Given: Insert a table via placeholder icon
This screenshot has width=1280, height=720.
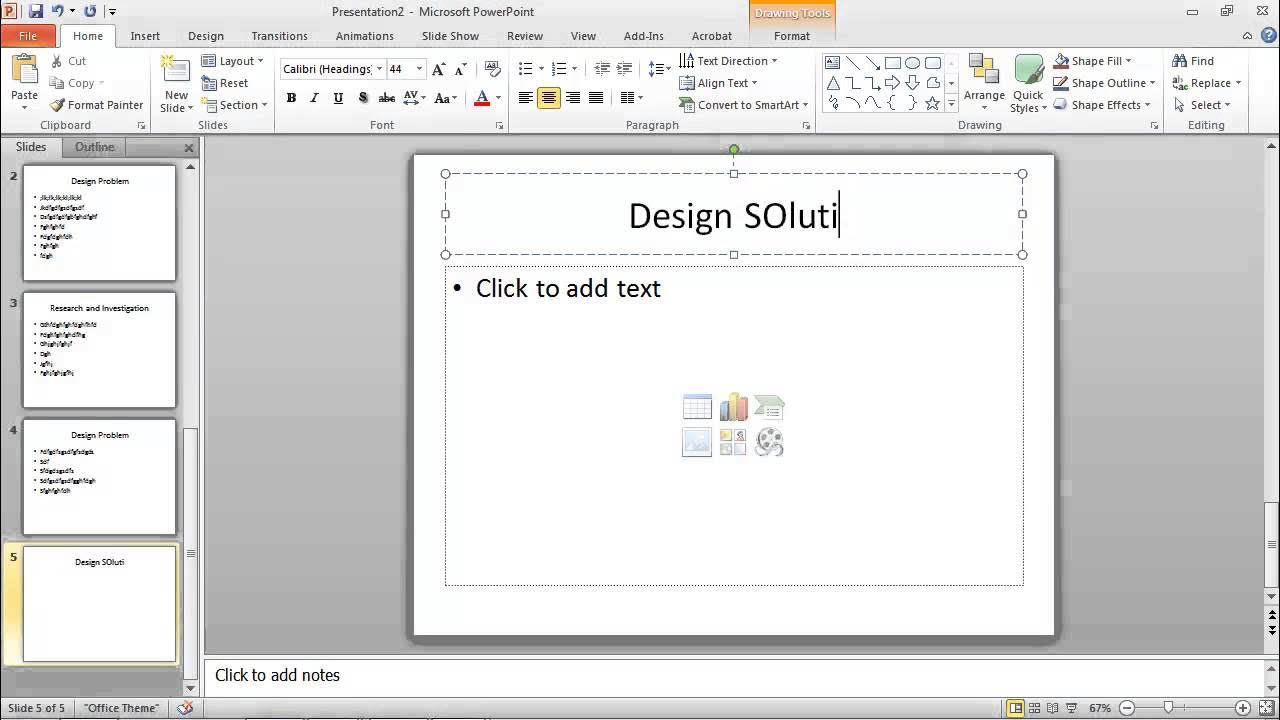Looking at the screenshot, I should [697, 407].
